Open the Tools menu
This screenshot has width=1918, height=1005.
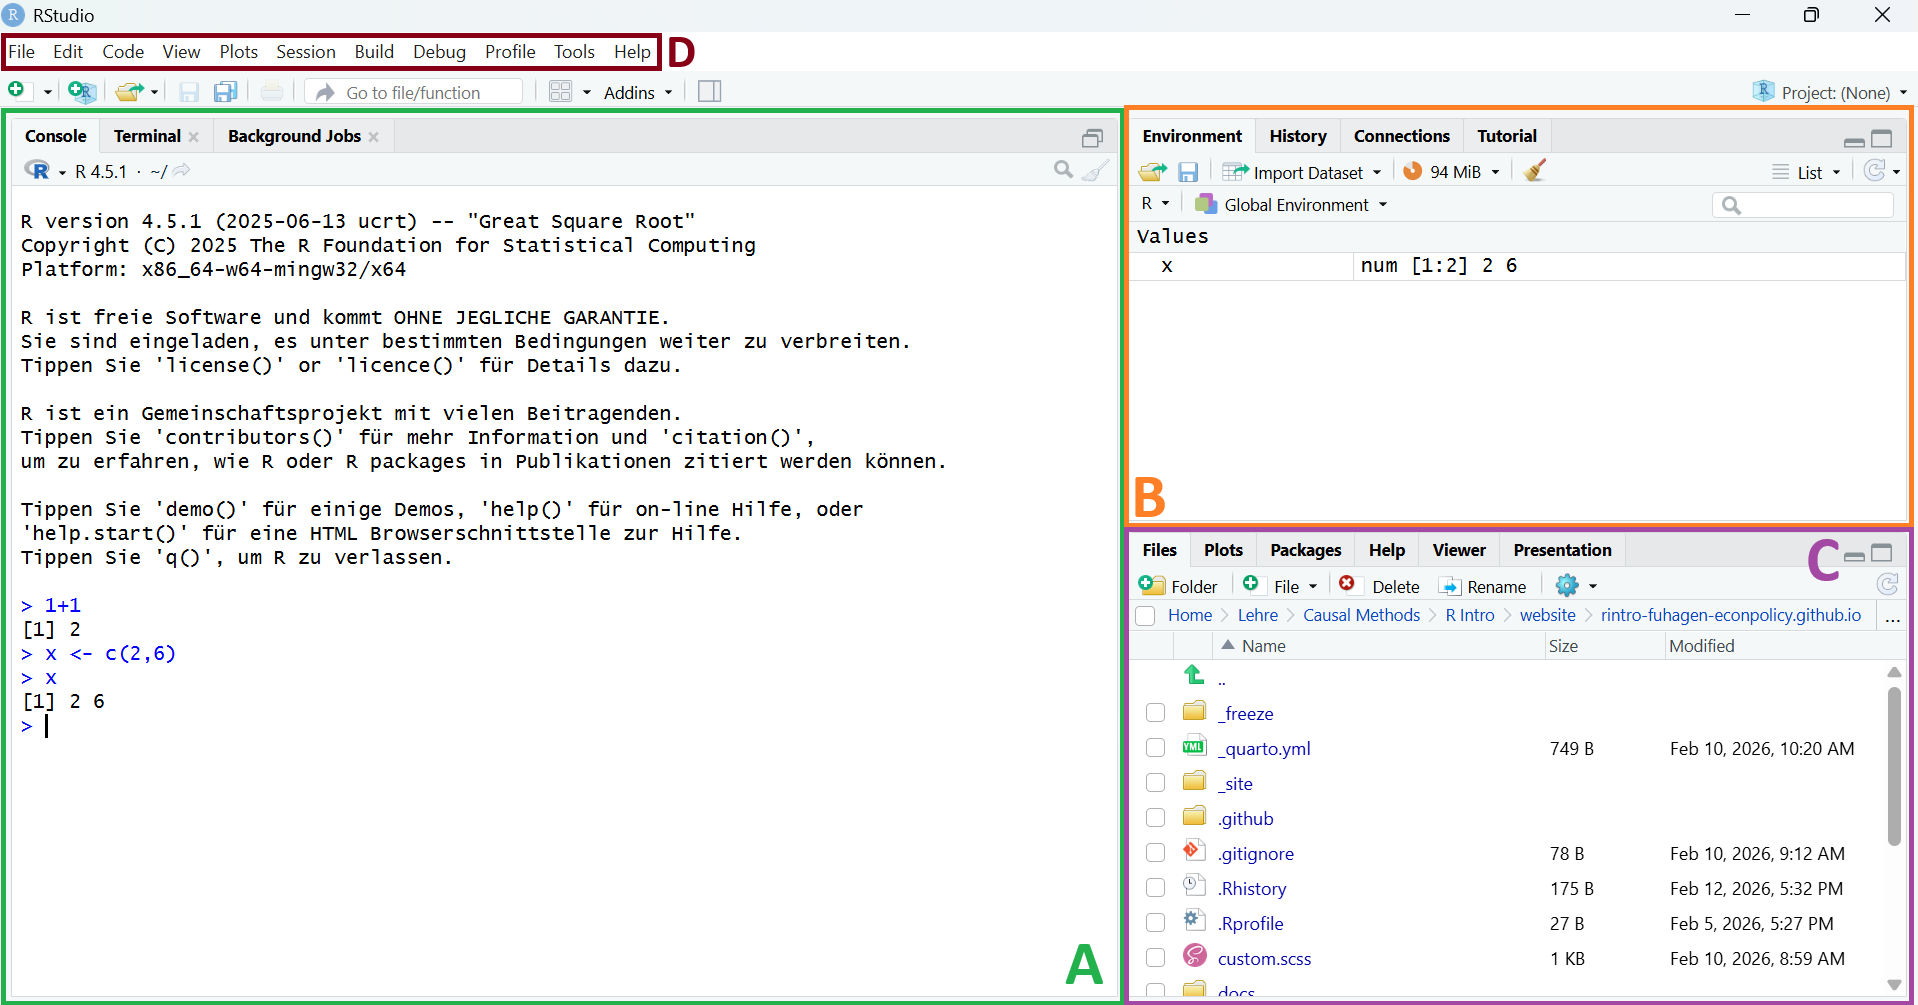[574, 51]
